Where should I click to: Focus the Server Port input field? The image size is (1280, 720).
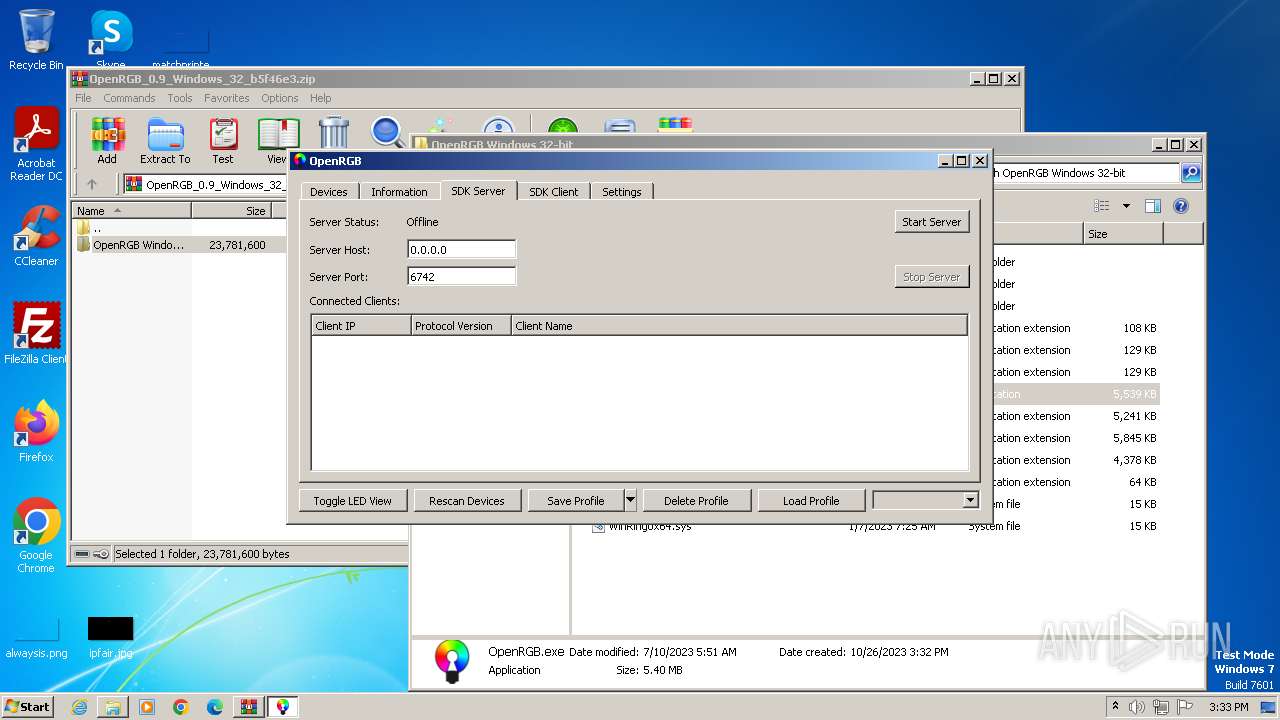462,277
